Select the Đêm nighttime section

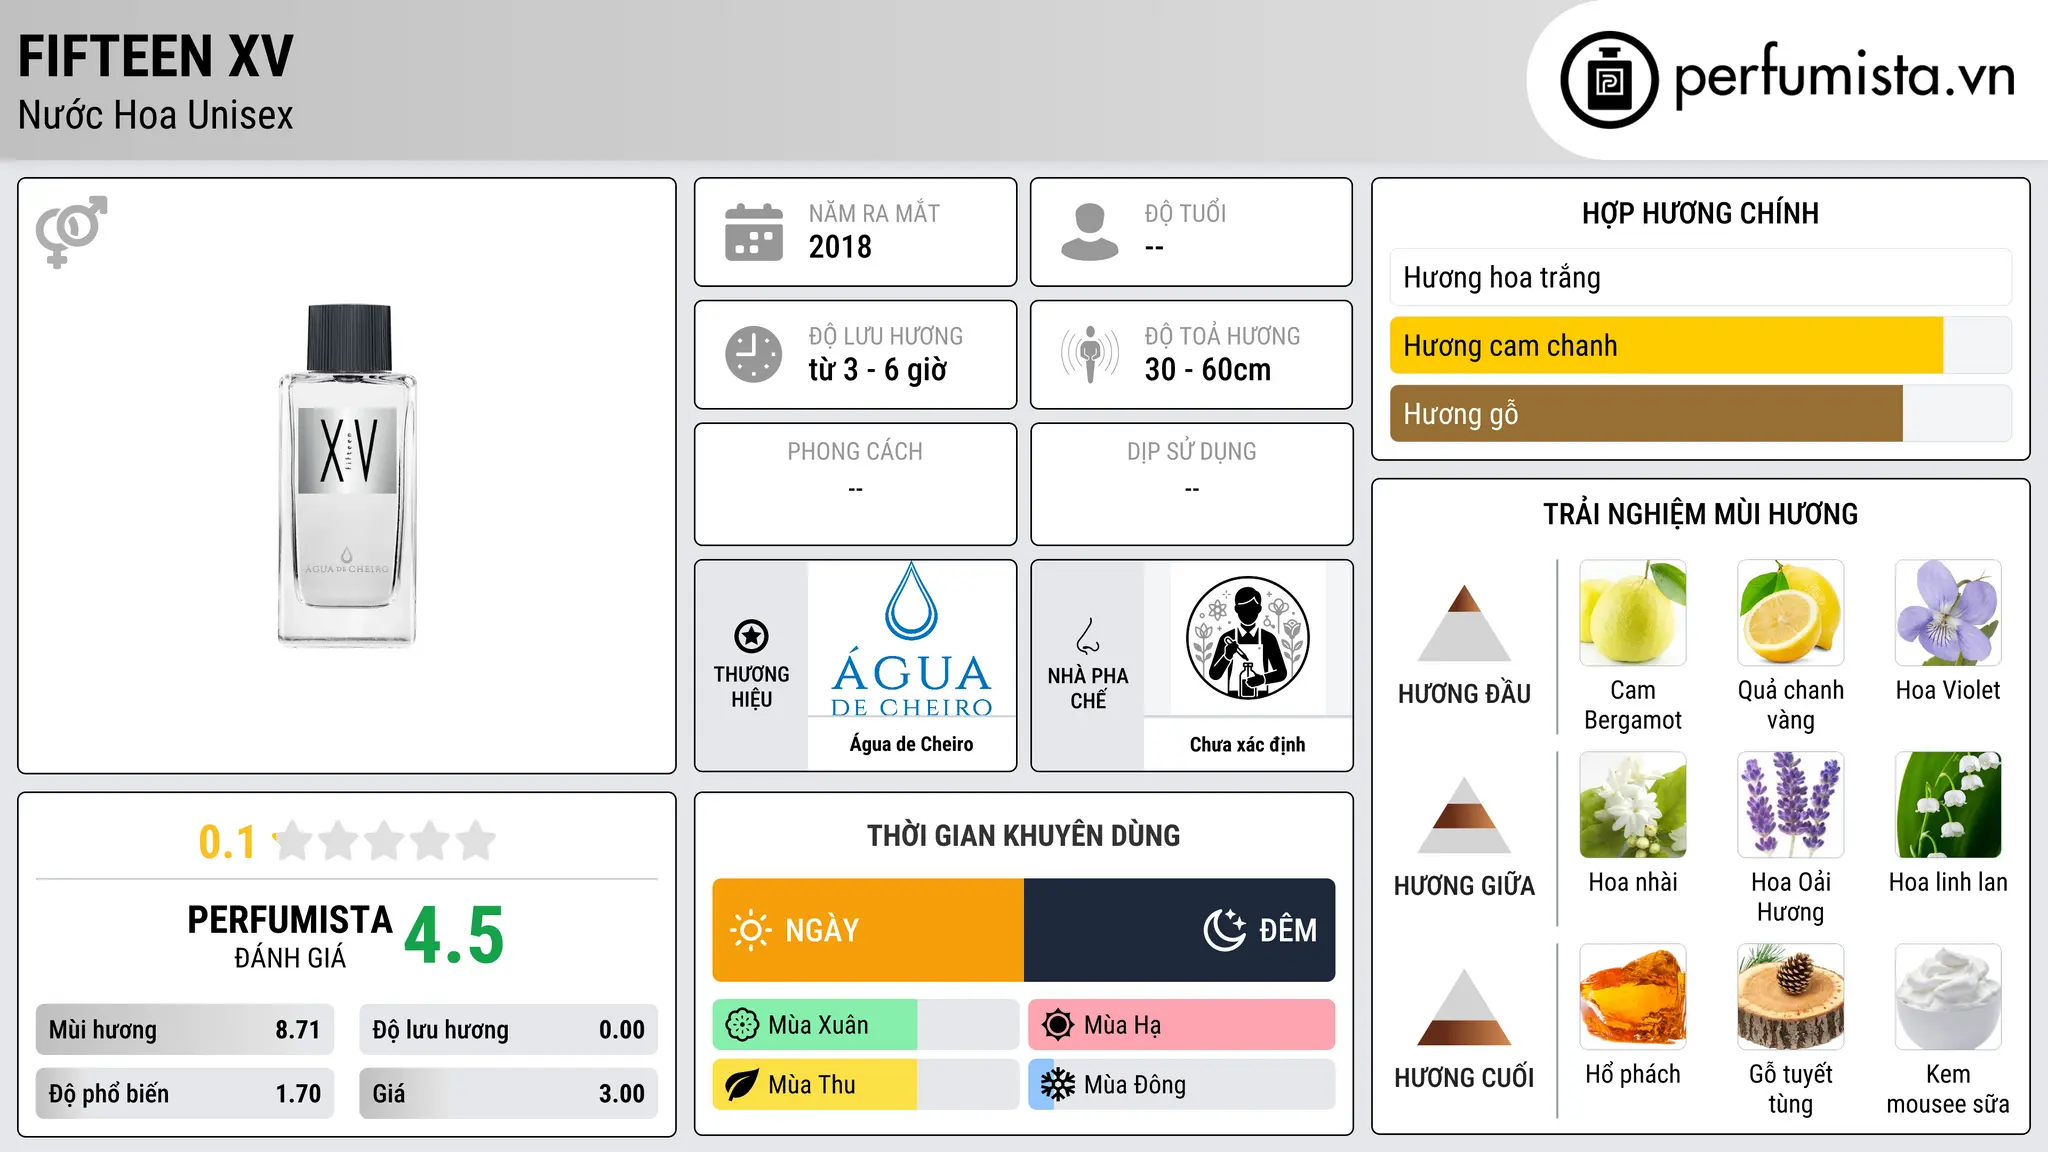click(x=1180, y=930)
